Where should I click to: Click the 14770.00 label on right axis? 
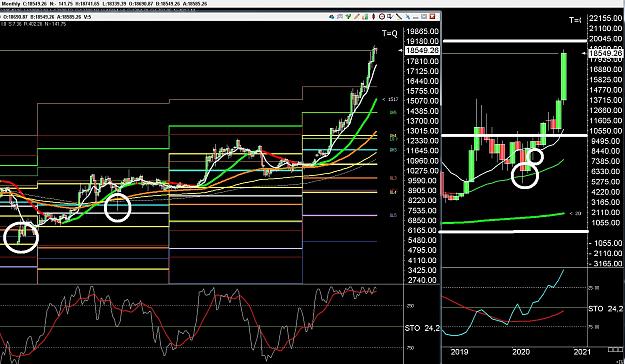pos(605,90)
